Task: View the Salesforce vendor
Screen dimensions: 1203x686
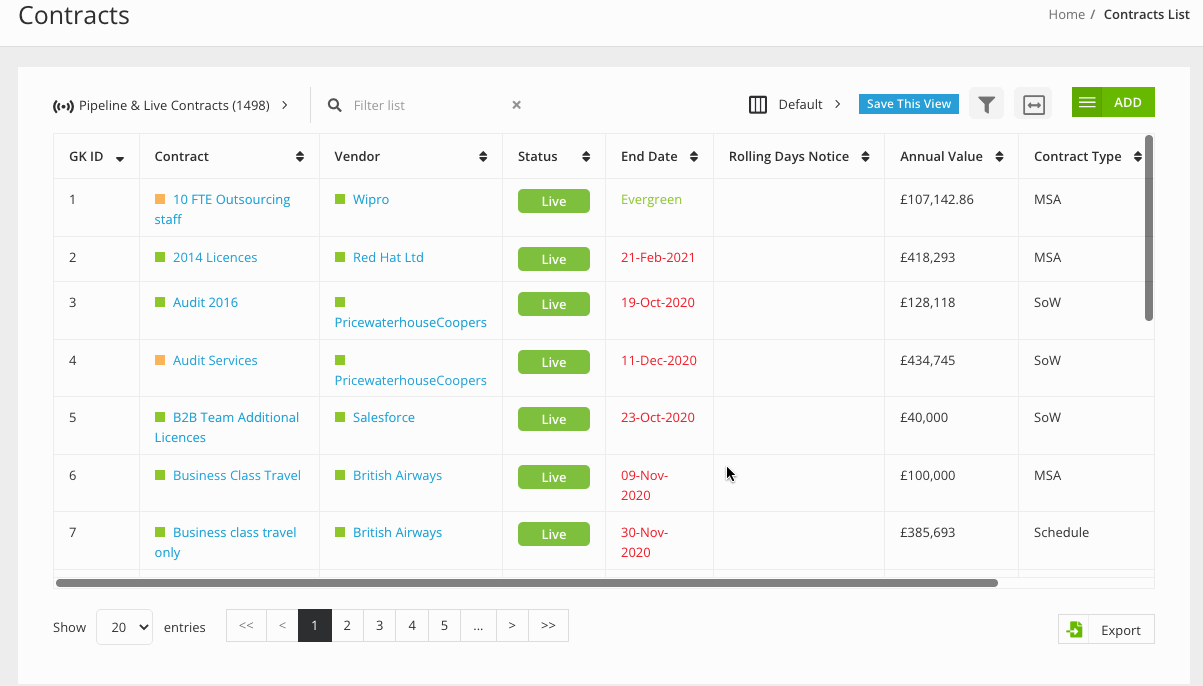Action: [384, 417]
